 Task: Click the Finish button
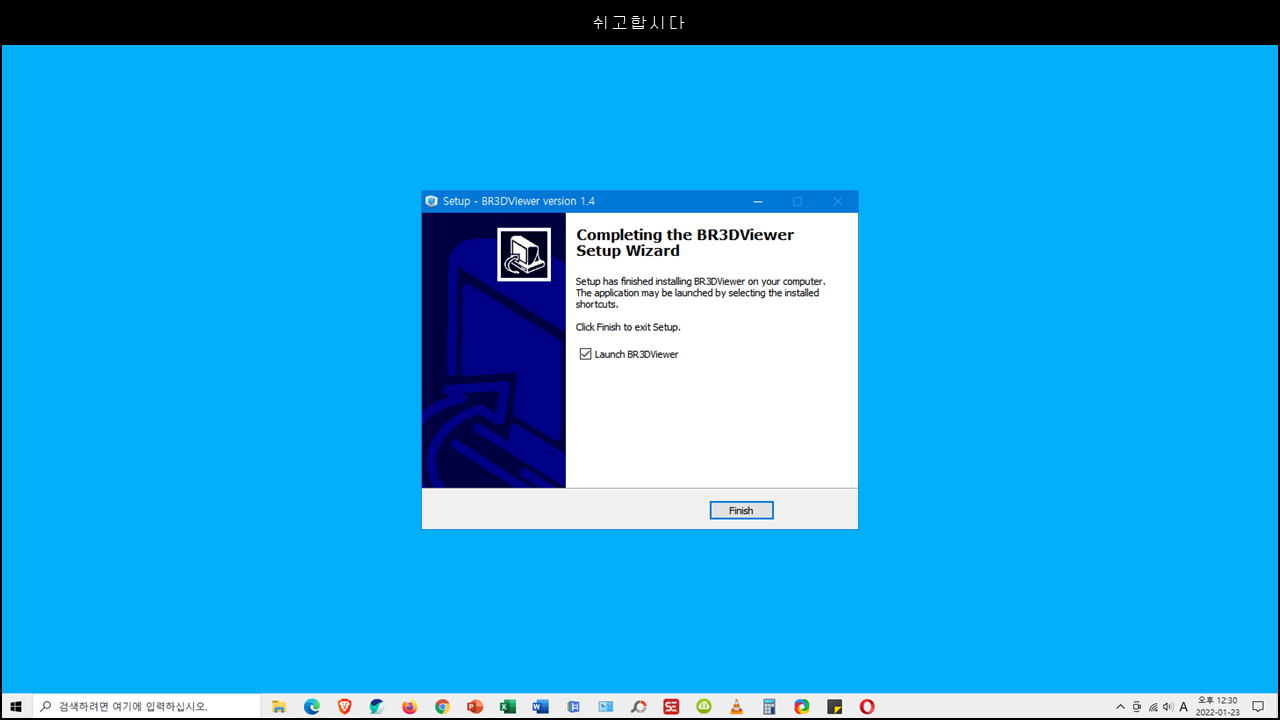741,510
